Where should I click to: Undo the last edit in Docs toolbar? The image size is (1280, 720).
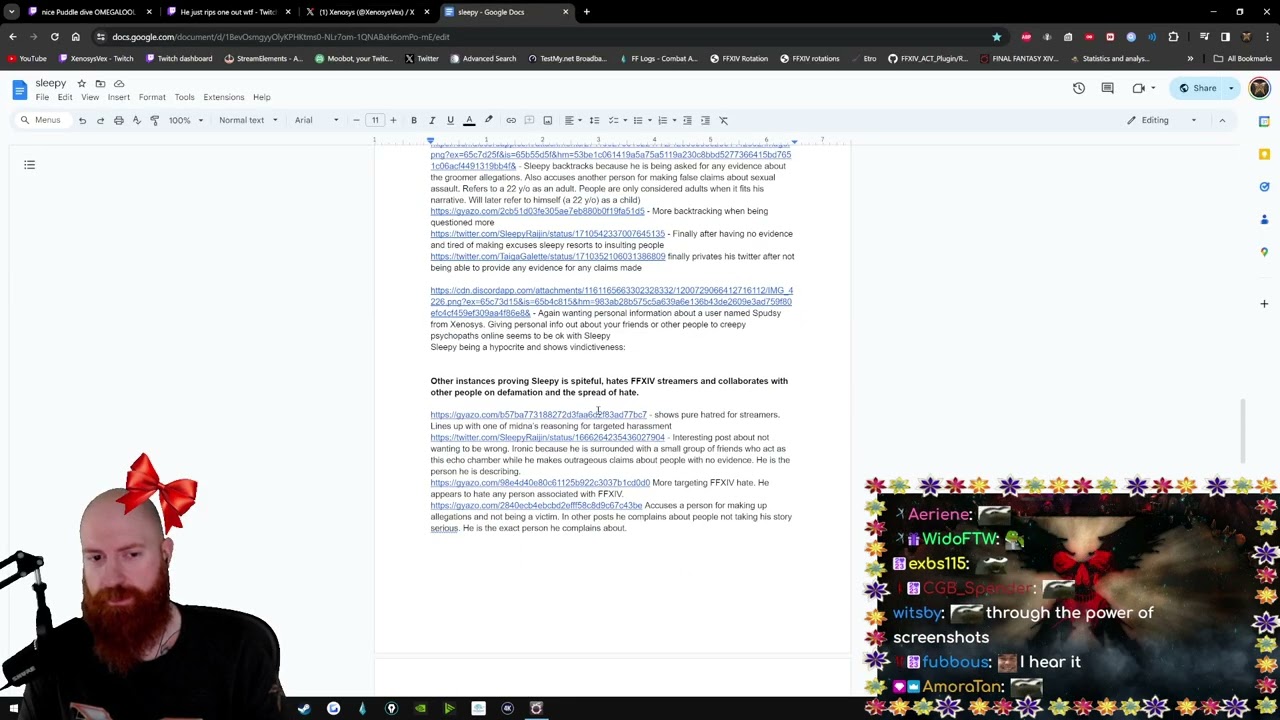tap(82, 120)
